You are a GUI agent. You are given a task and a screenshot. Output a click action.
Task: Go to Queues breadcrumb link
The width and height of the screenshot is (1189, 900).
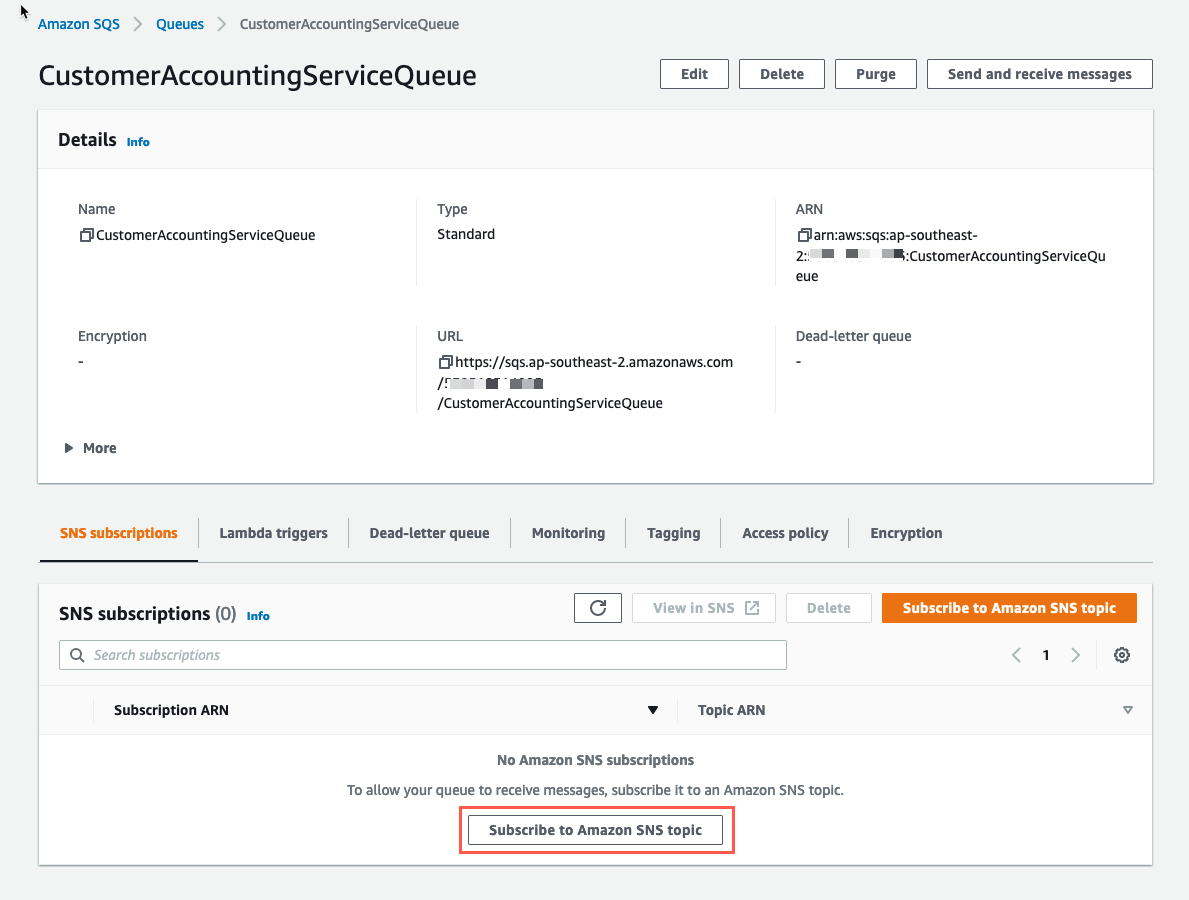pos(180,24)
